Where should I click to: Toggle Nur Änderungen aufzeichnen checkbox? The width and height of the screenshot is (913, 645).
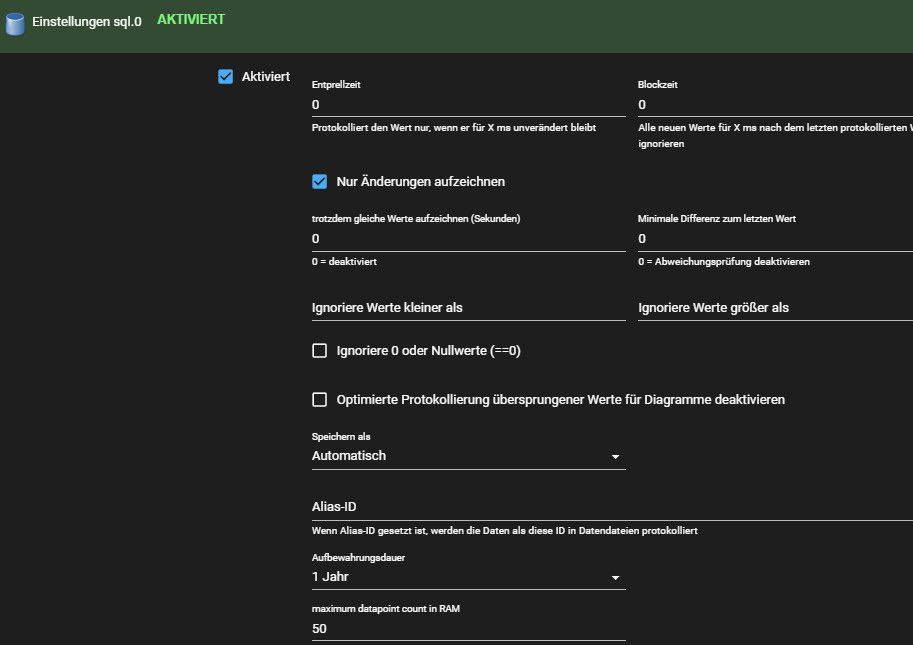320,182
